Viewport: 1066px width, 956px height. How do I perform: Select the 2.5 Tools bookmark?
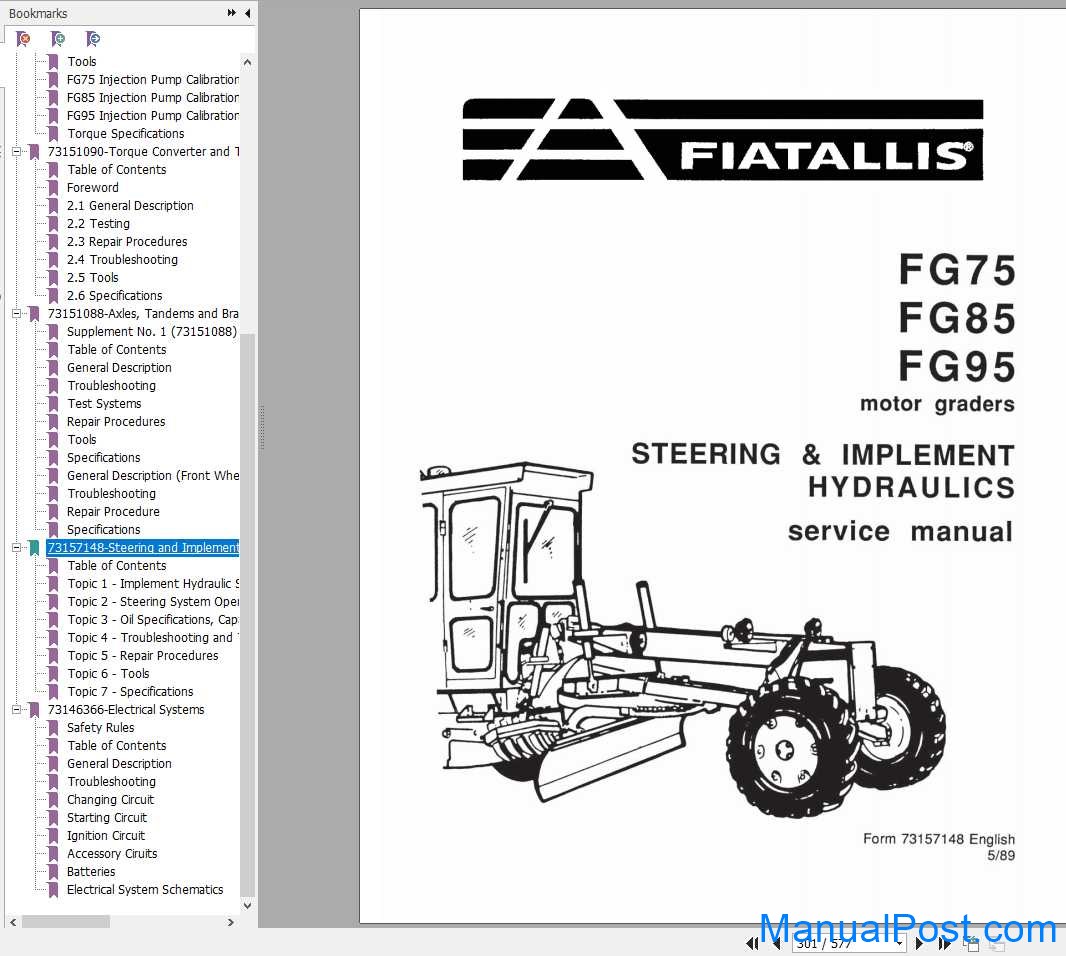92,277
